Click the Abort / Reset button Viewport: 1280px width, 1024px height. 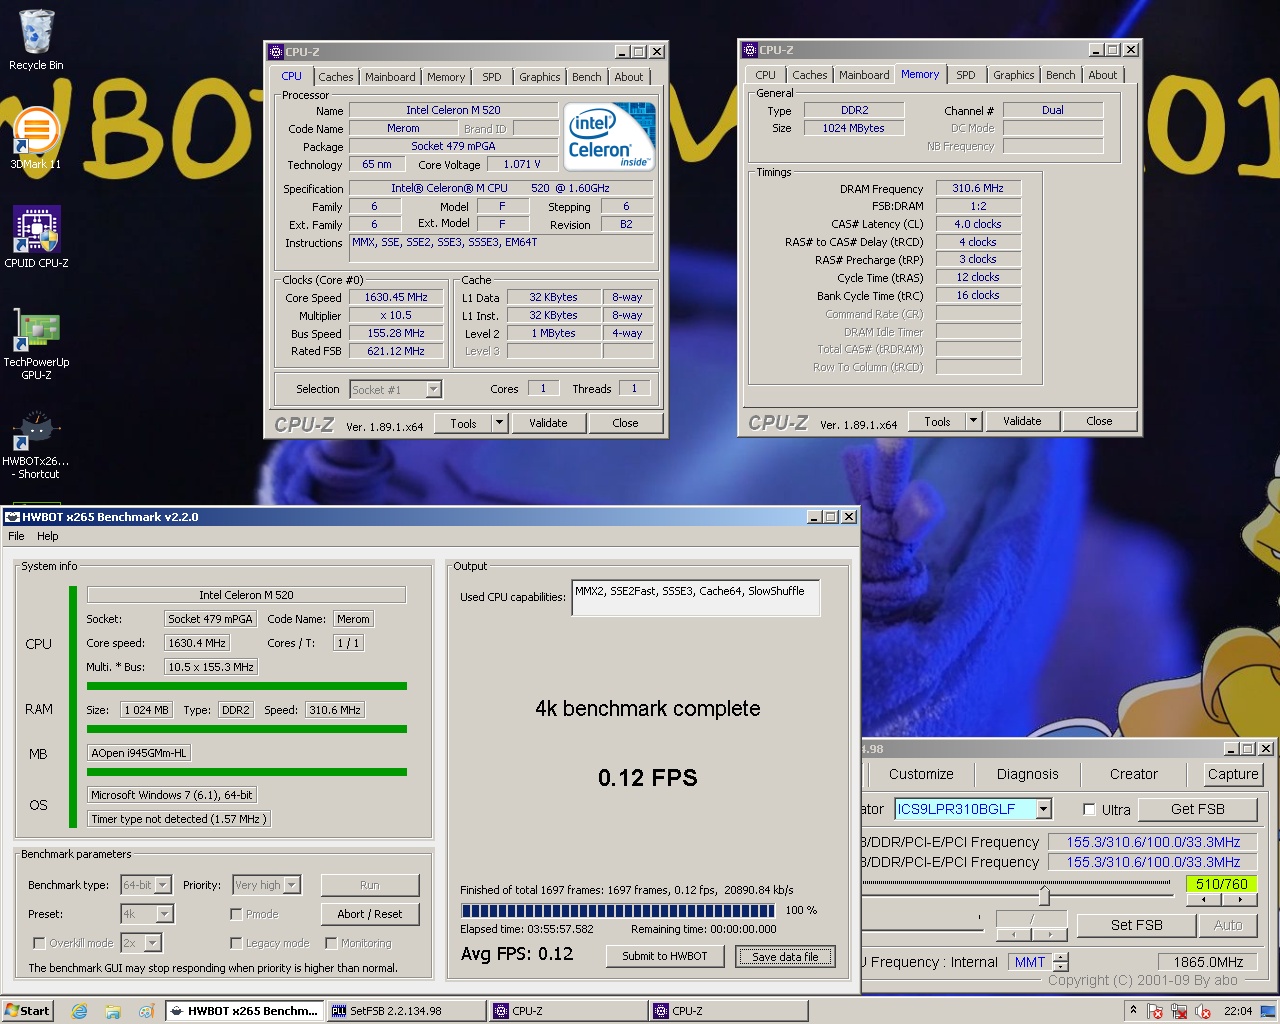coord(370,914)
